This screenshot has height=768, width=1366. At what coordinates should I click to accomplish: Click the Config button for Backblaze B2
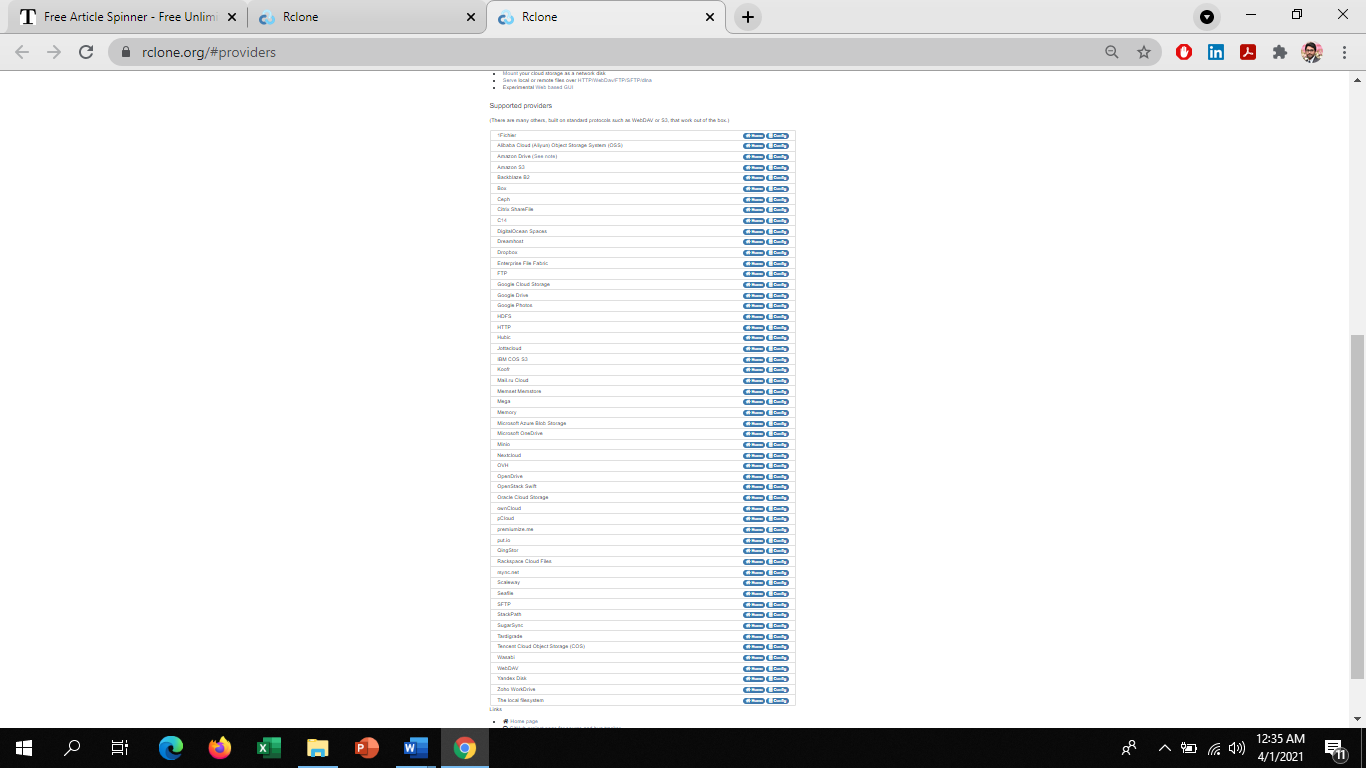tap(778, 178)
